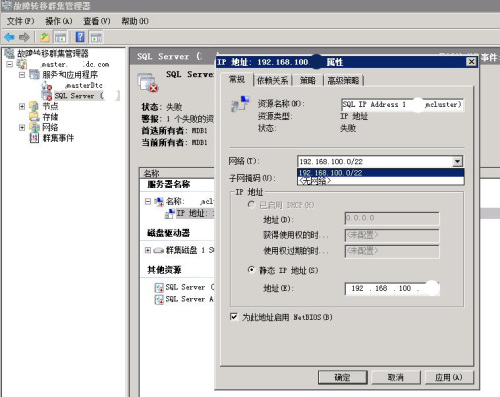Screen dimensions: 500x397
Task: Collapse the cluster master node in tree
Action: (10, 64)
